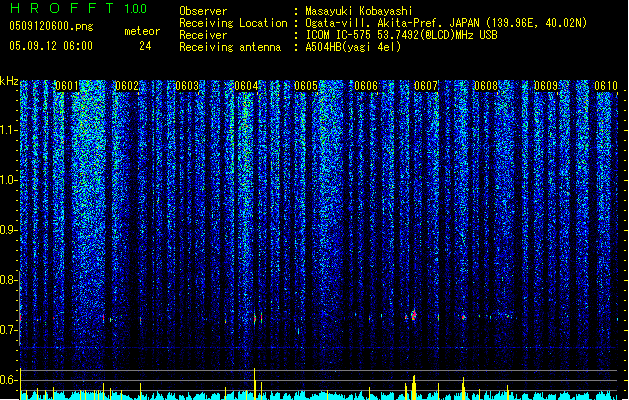Image resolution: width=629 pixels, height=400 pixels.
Task: Click the version number 1.0.0
Action: tap(136, 9)
